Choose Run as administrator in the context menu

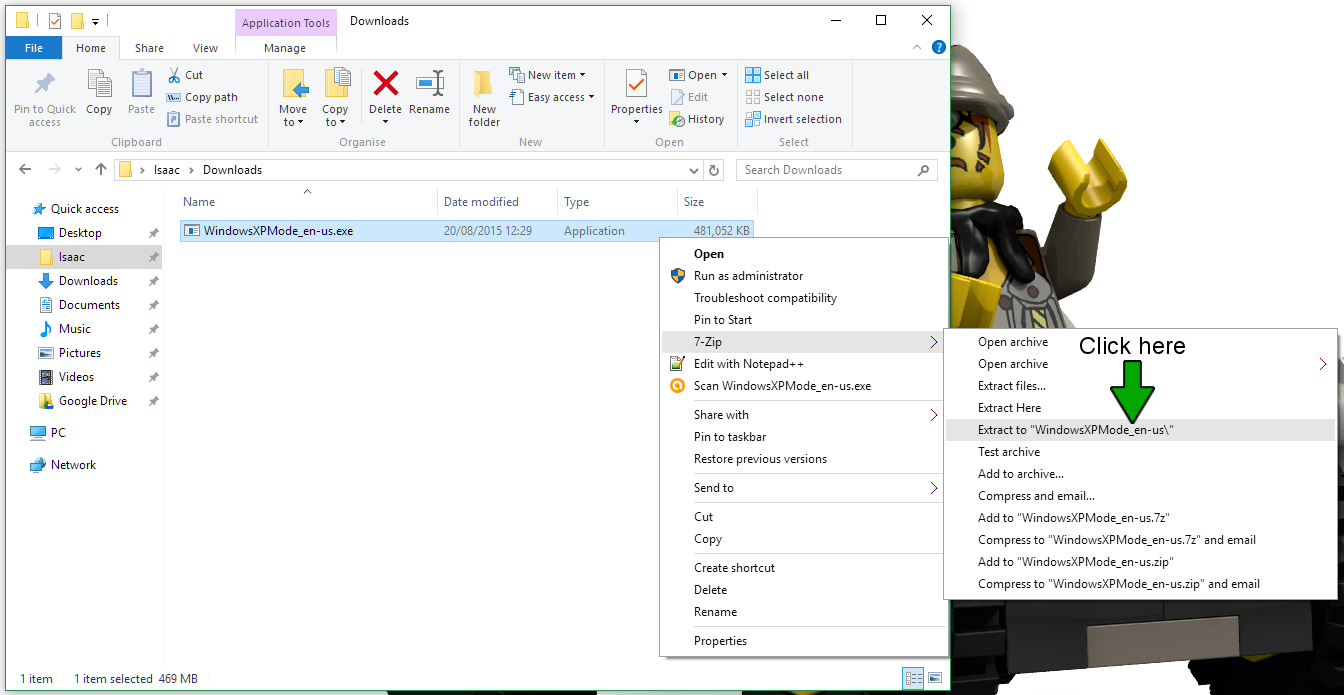click(803, 276)
